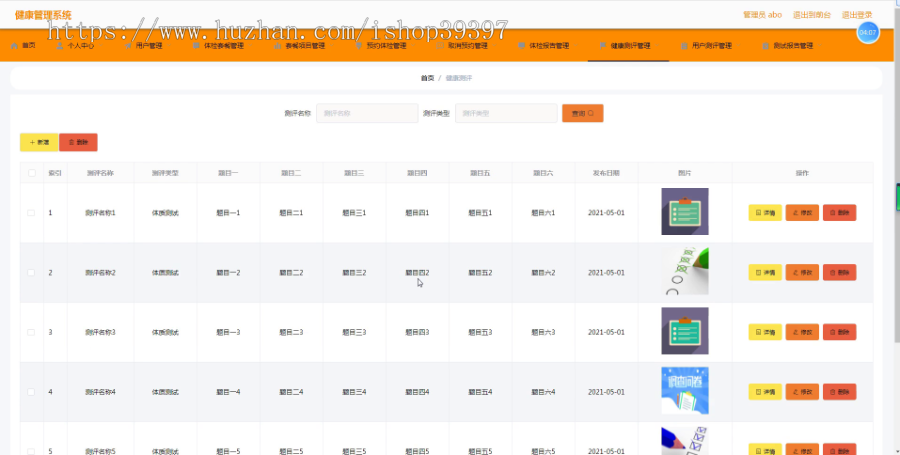Screen dimensions: 900x455
Task: Click the cell 题目四2
Action: [x=417, y=273]
